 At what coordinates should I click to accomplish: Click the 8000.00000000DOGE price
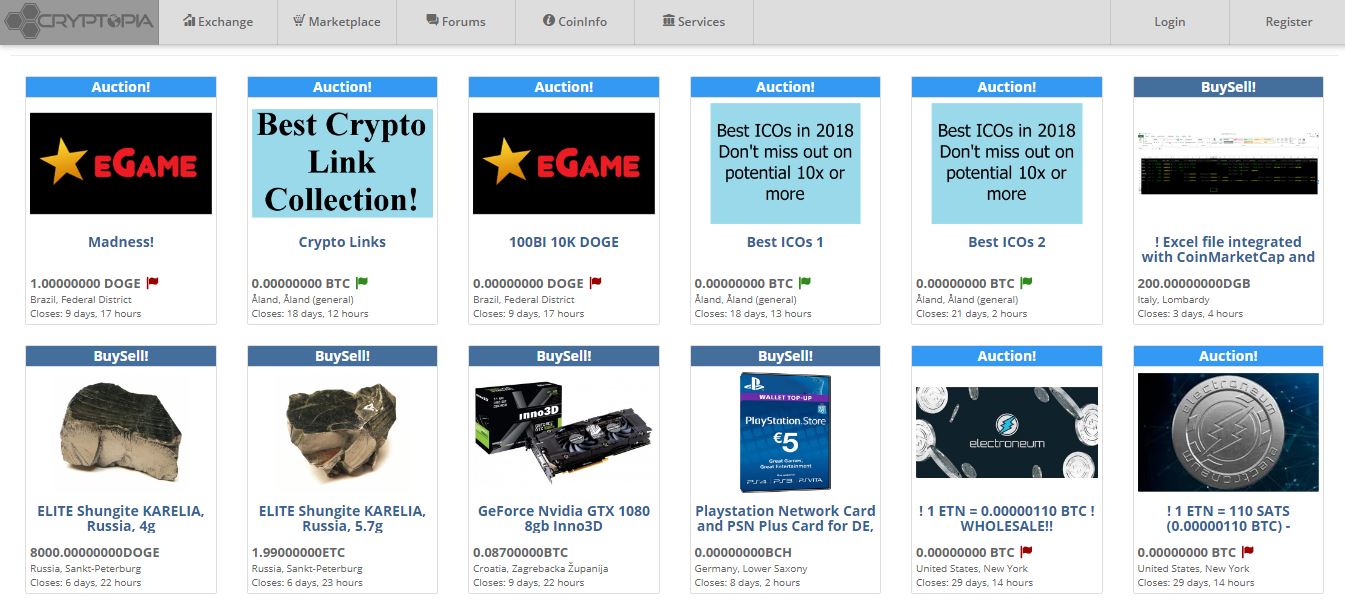[95, 552]
